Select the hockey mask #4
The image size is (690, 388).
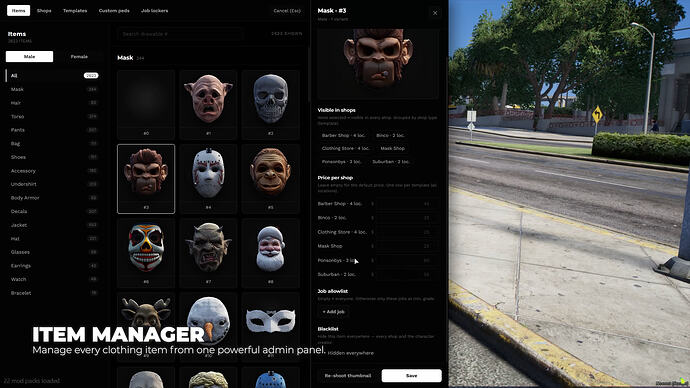(208, 179)
